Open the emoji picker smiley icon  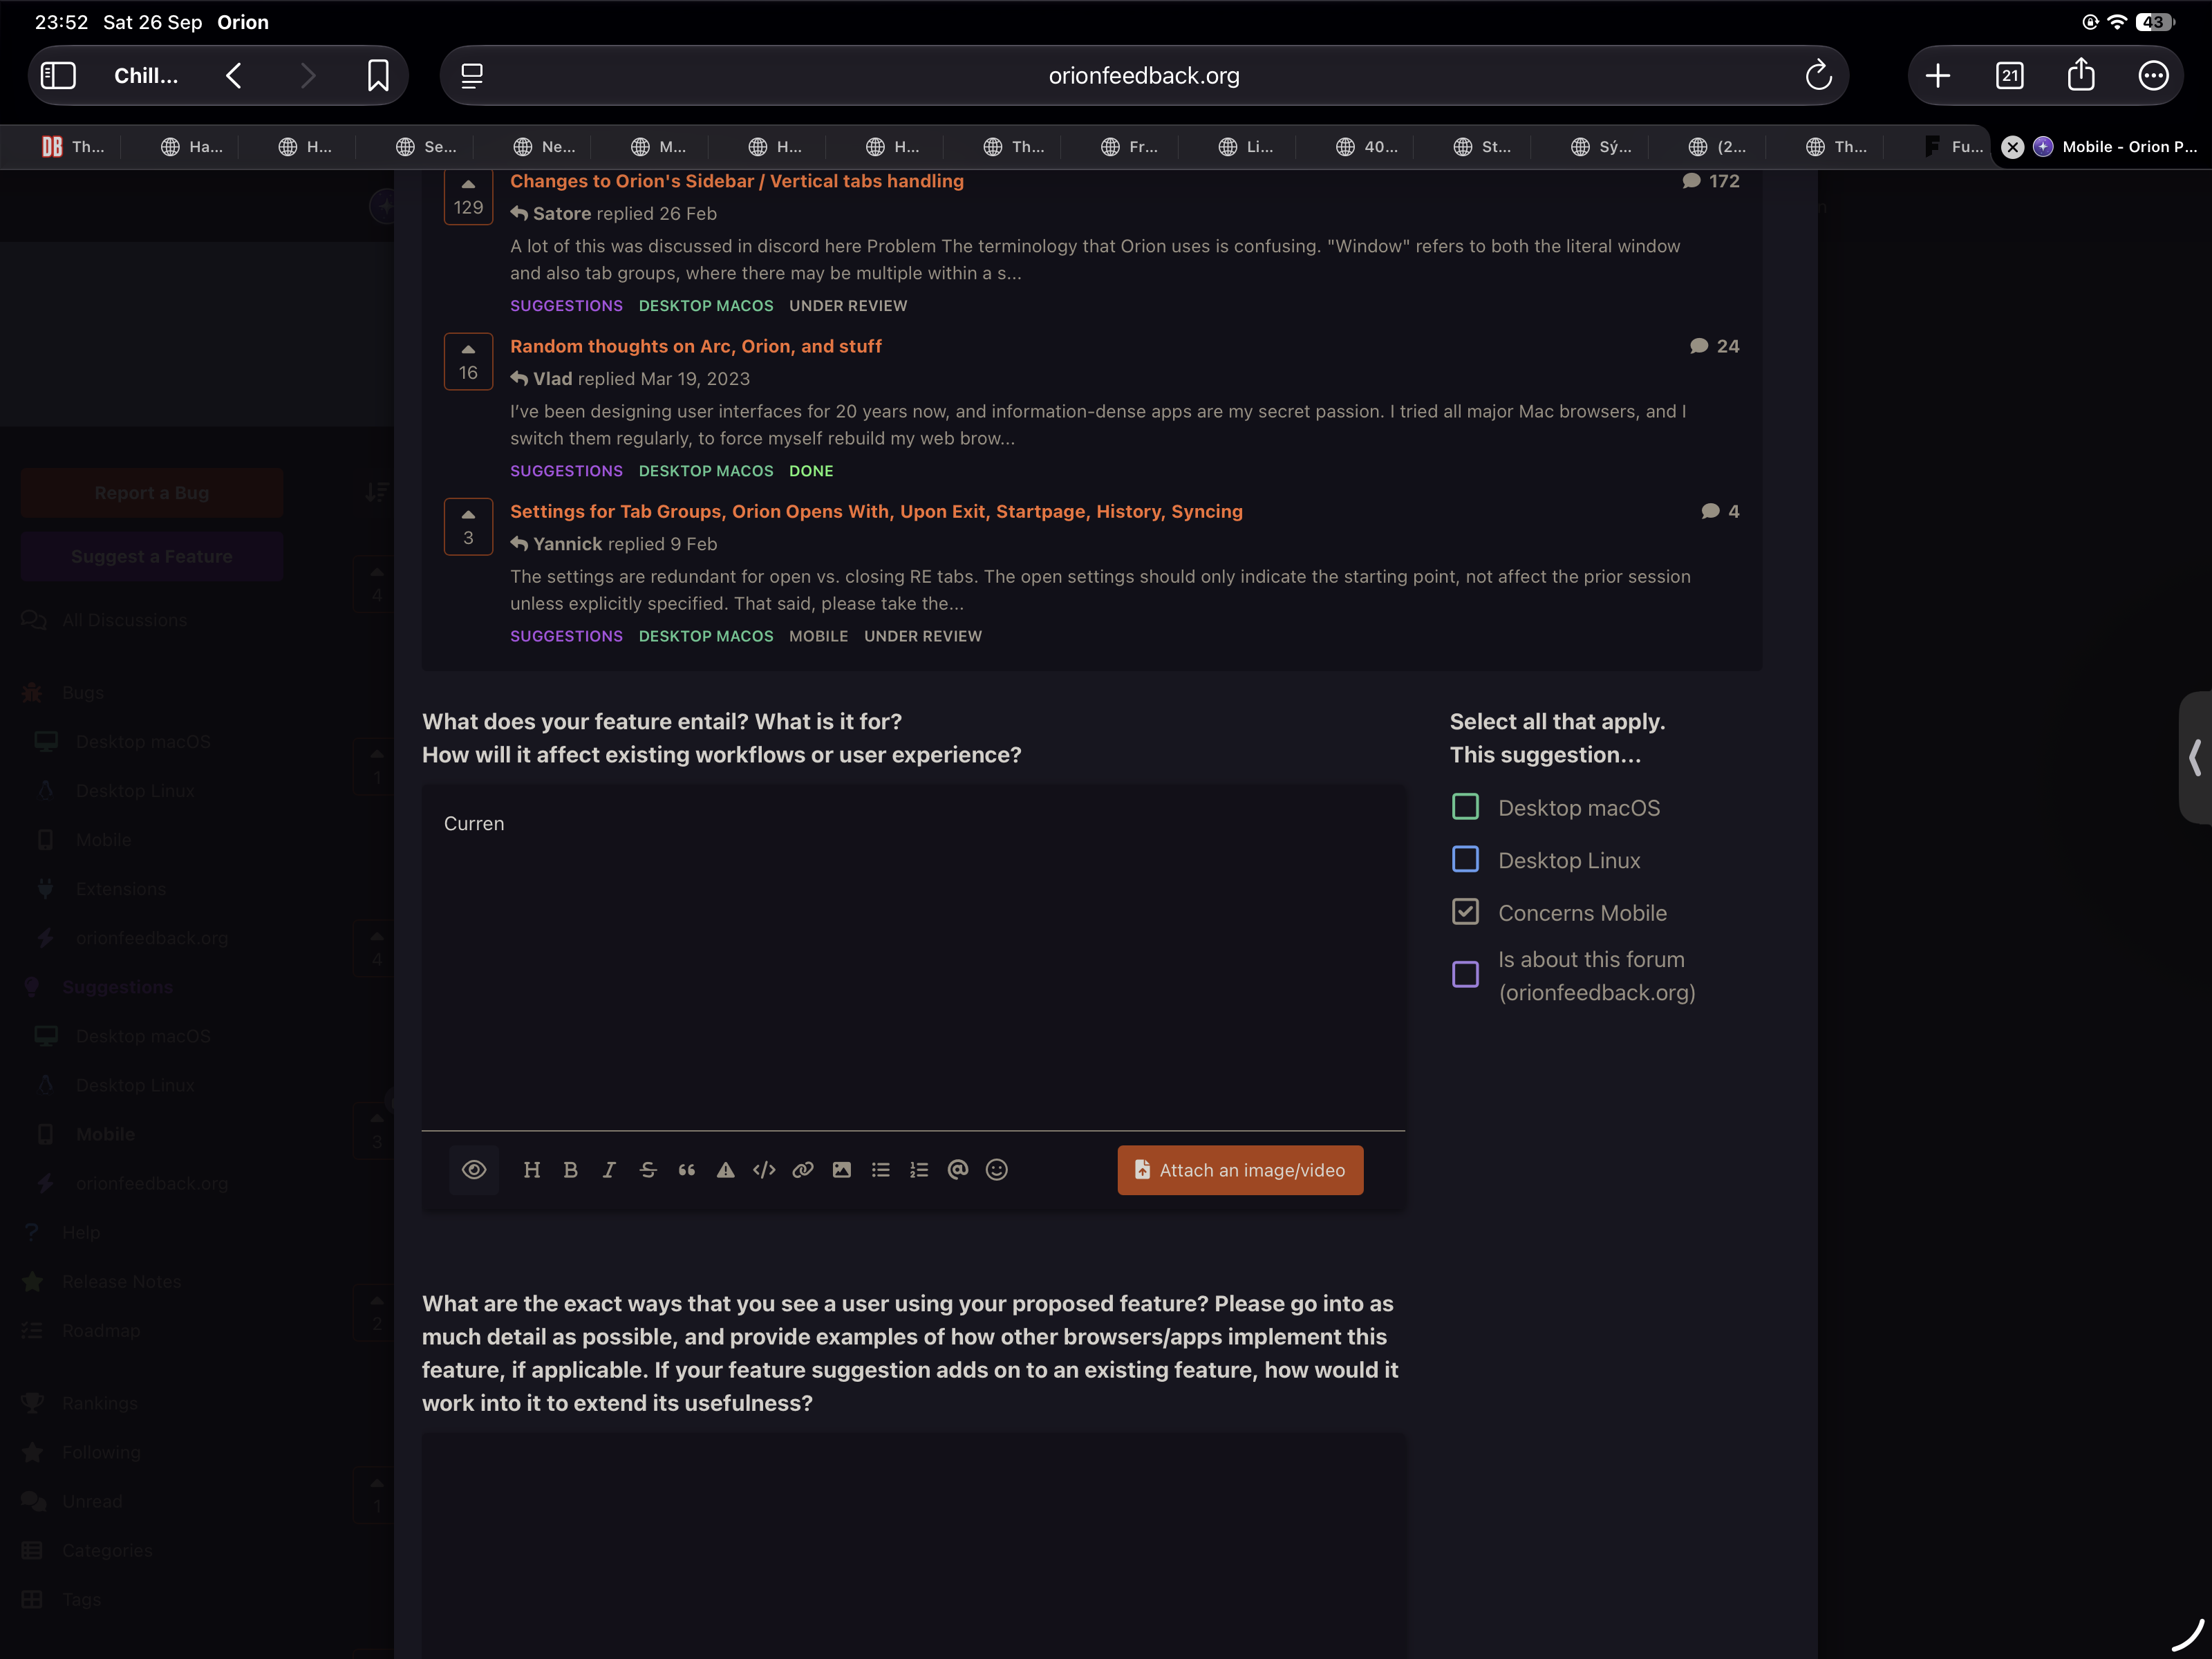pos(997,1170)
